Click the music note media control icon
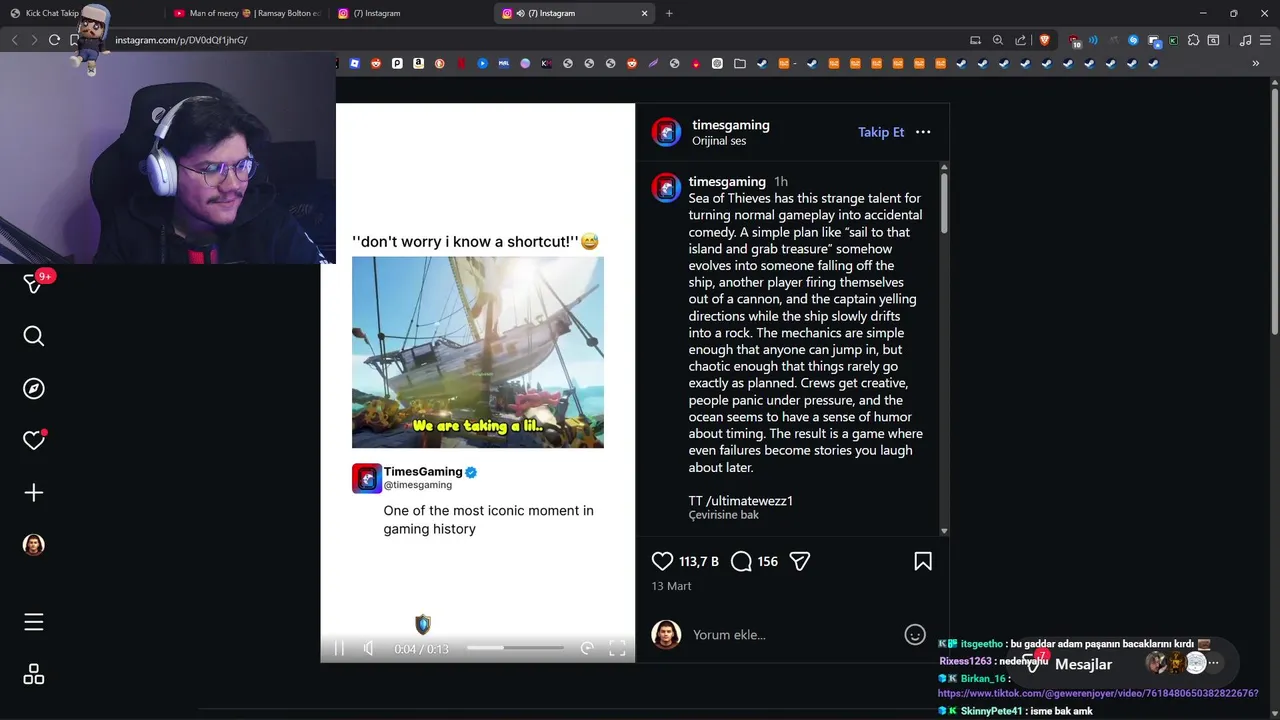Image resolution: width=1280 pixels, height=720 pixels. (1245, 40)
